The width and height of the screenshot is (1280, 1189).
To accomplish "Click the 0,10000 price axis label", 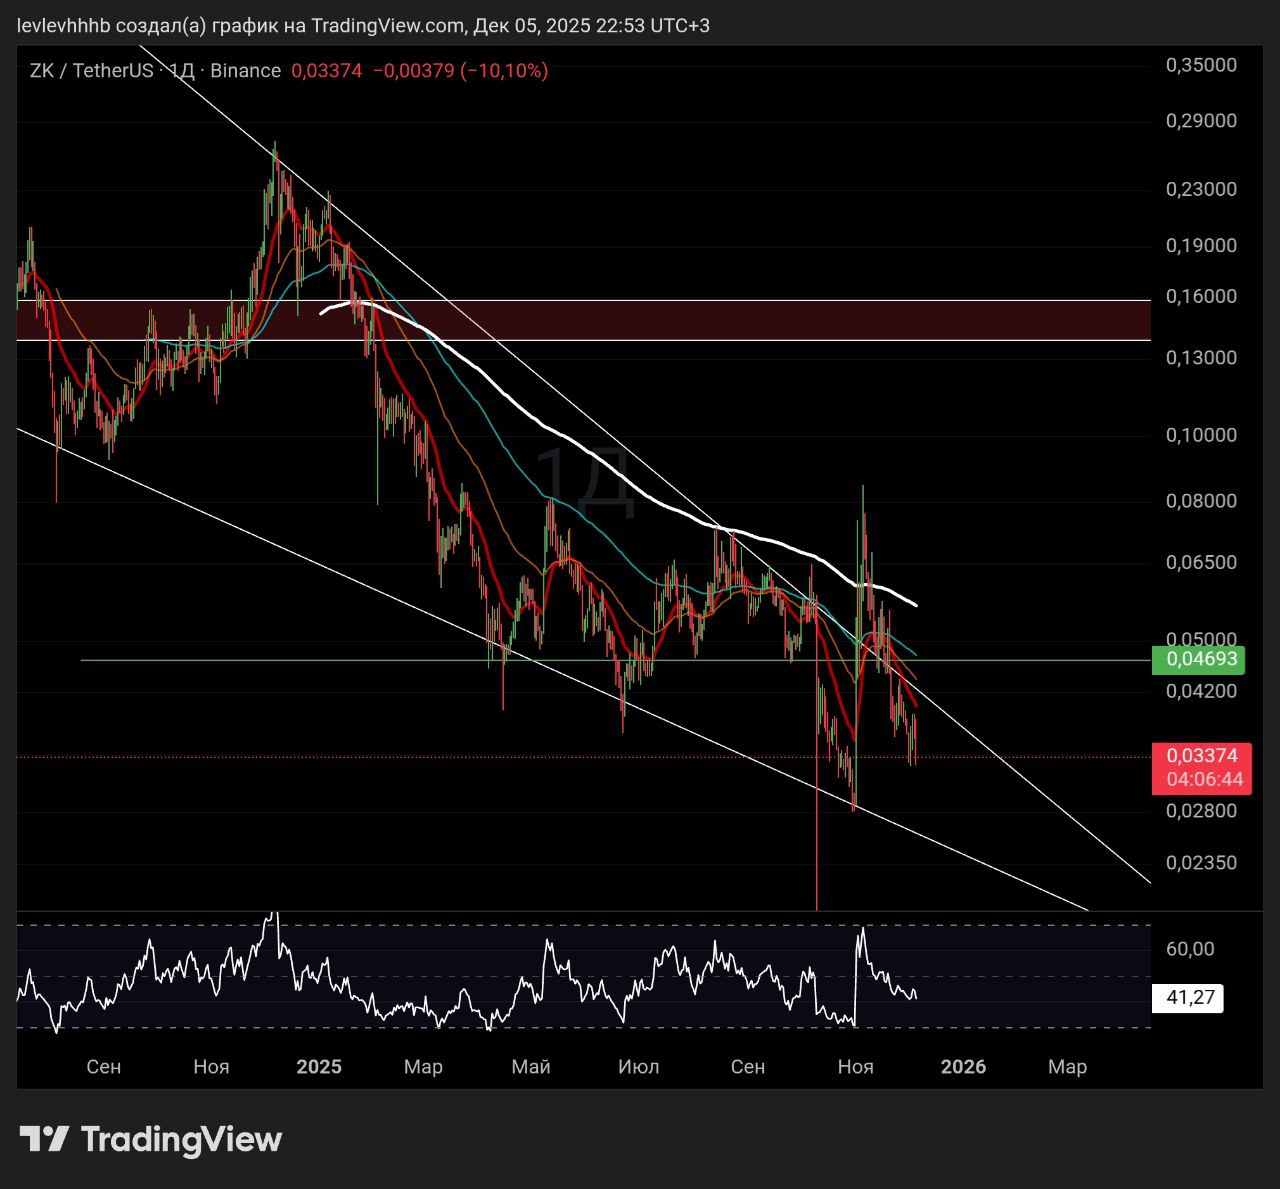I will point(1201,435).
